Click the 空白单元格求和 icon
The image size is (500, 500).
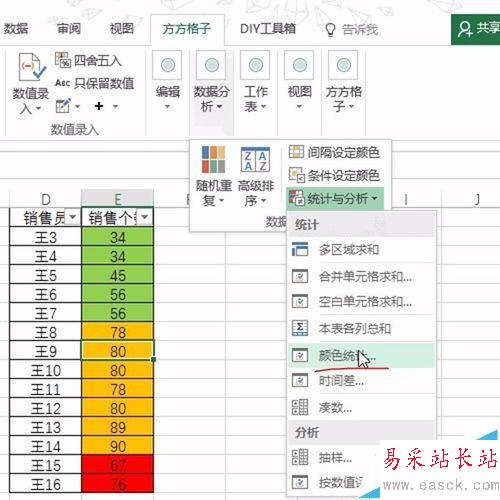coord(300,302)
